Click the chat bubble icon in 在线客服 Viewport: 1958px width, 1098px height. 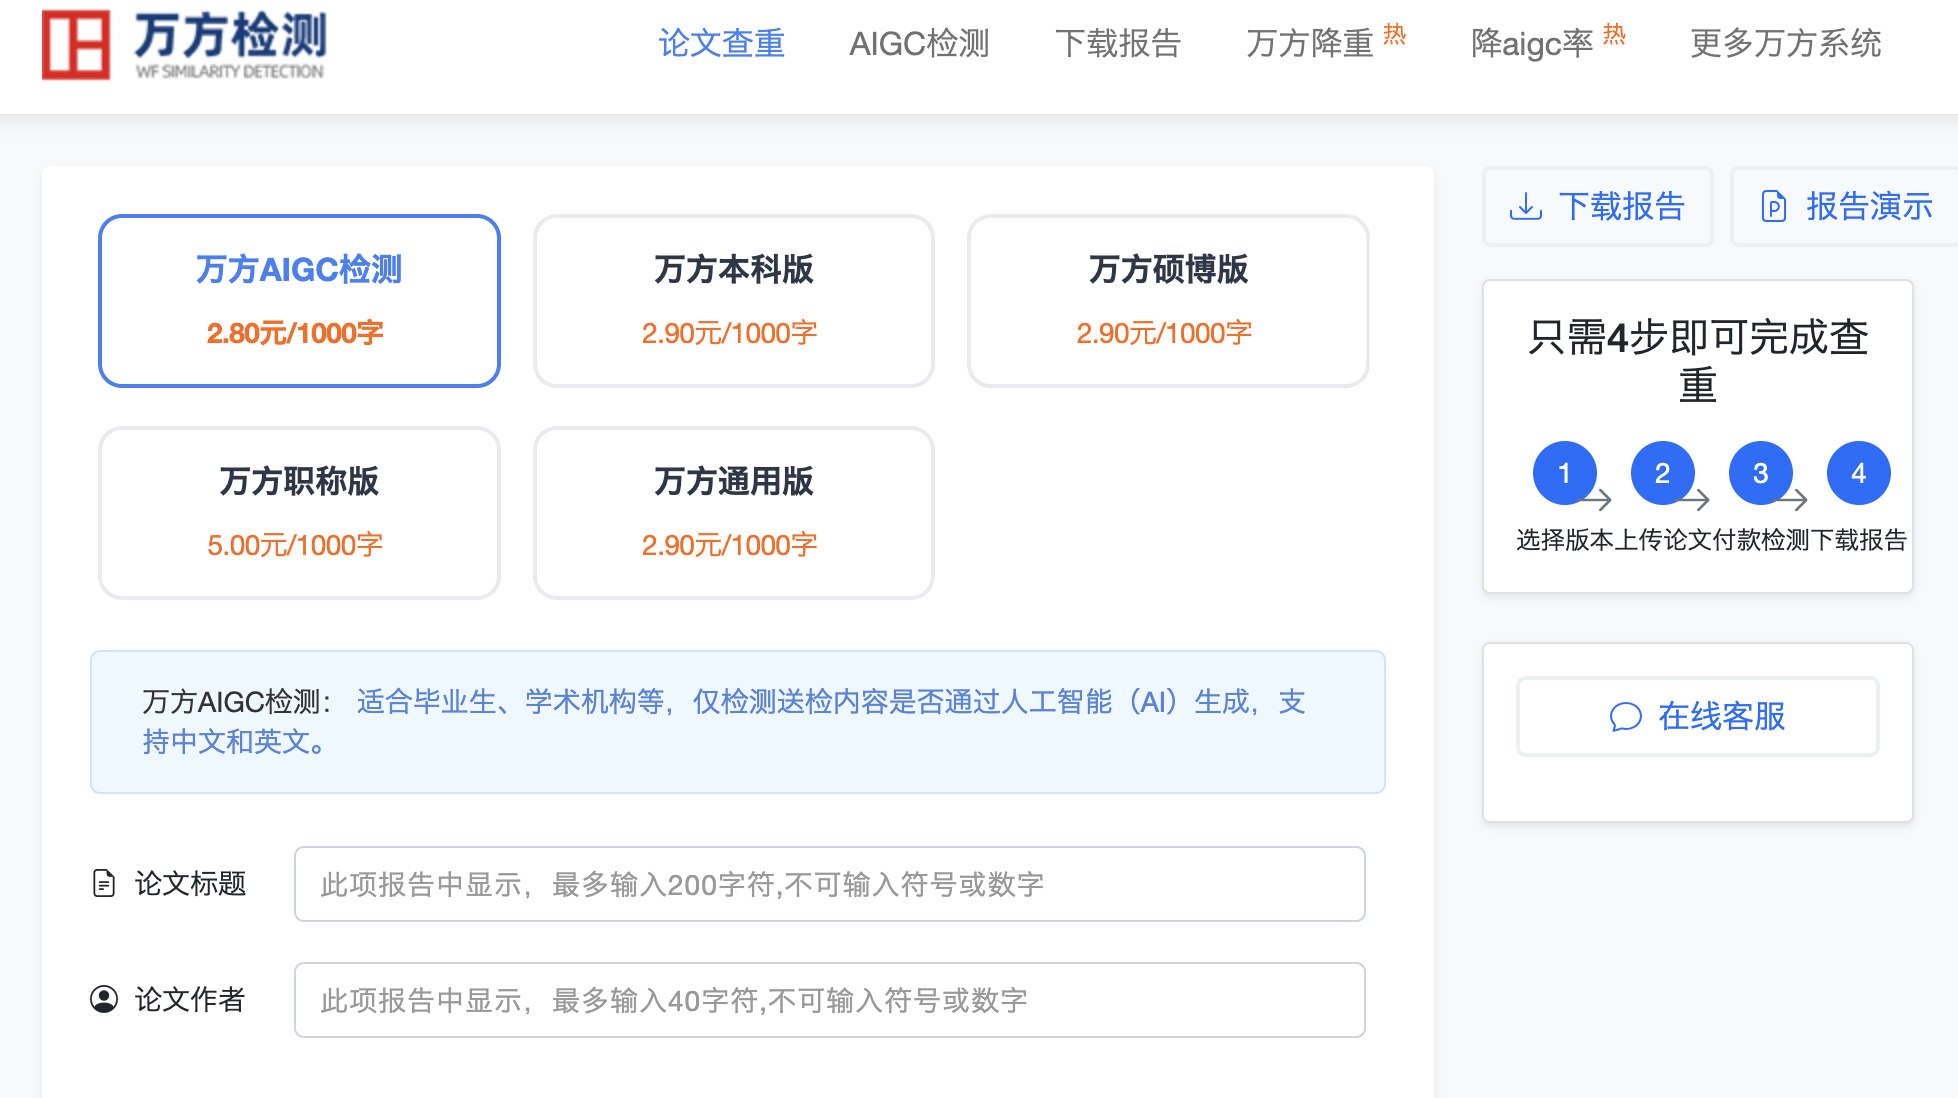[x=1625, y=717]
